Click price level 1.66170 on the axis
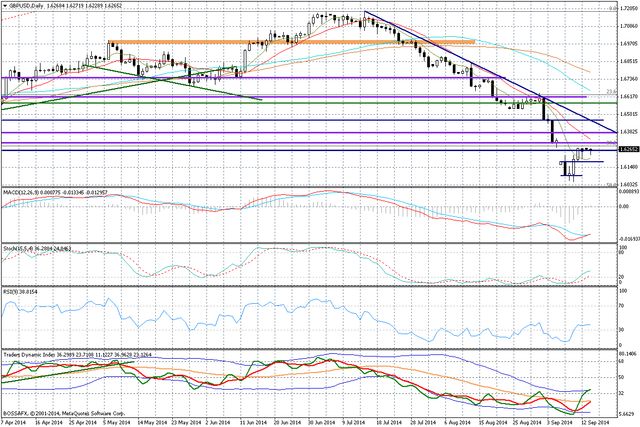 [x=629, y=96]
